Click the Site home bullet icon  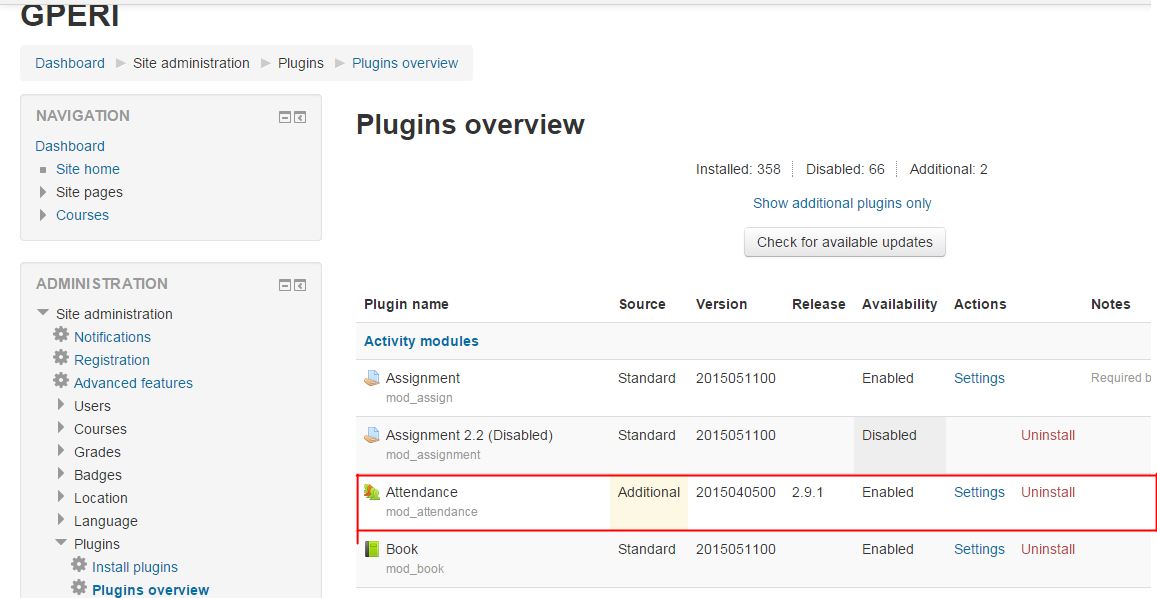pyautogui.click(x=43, y=170)
